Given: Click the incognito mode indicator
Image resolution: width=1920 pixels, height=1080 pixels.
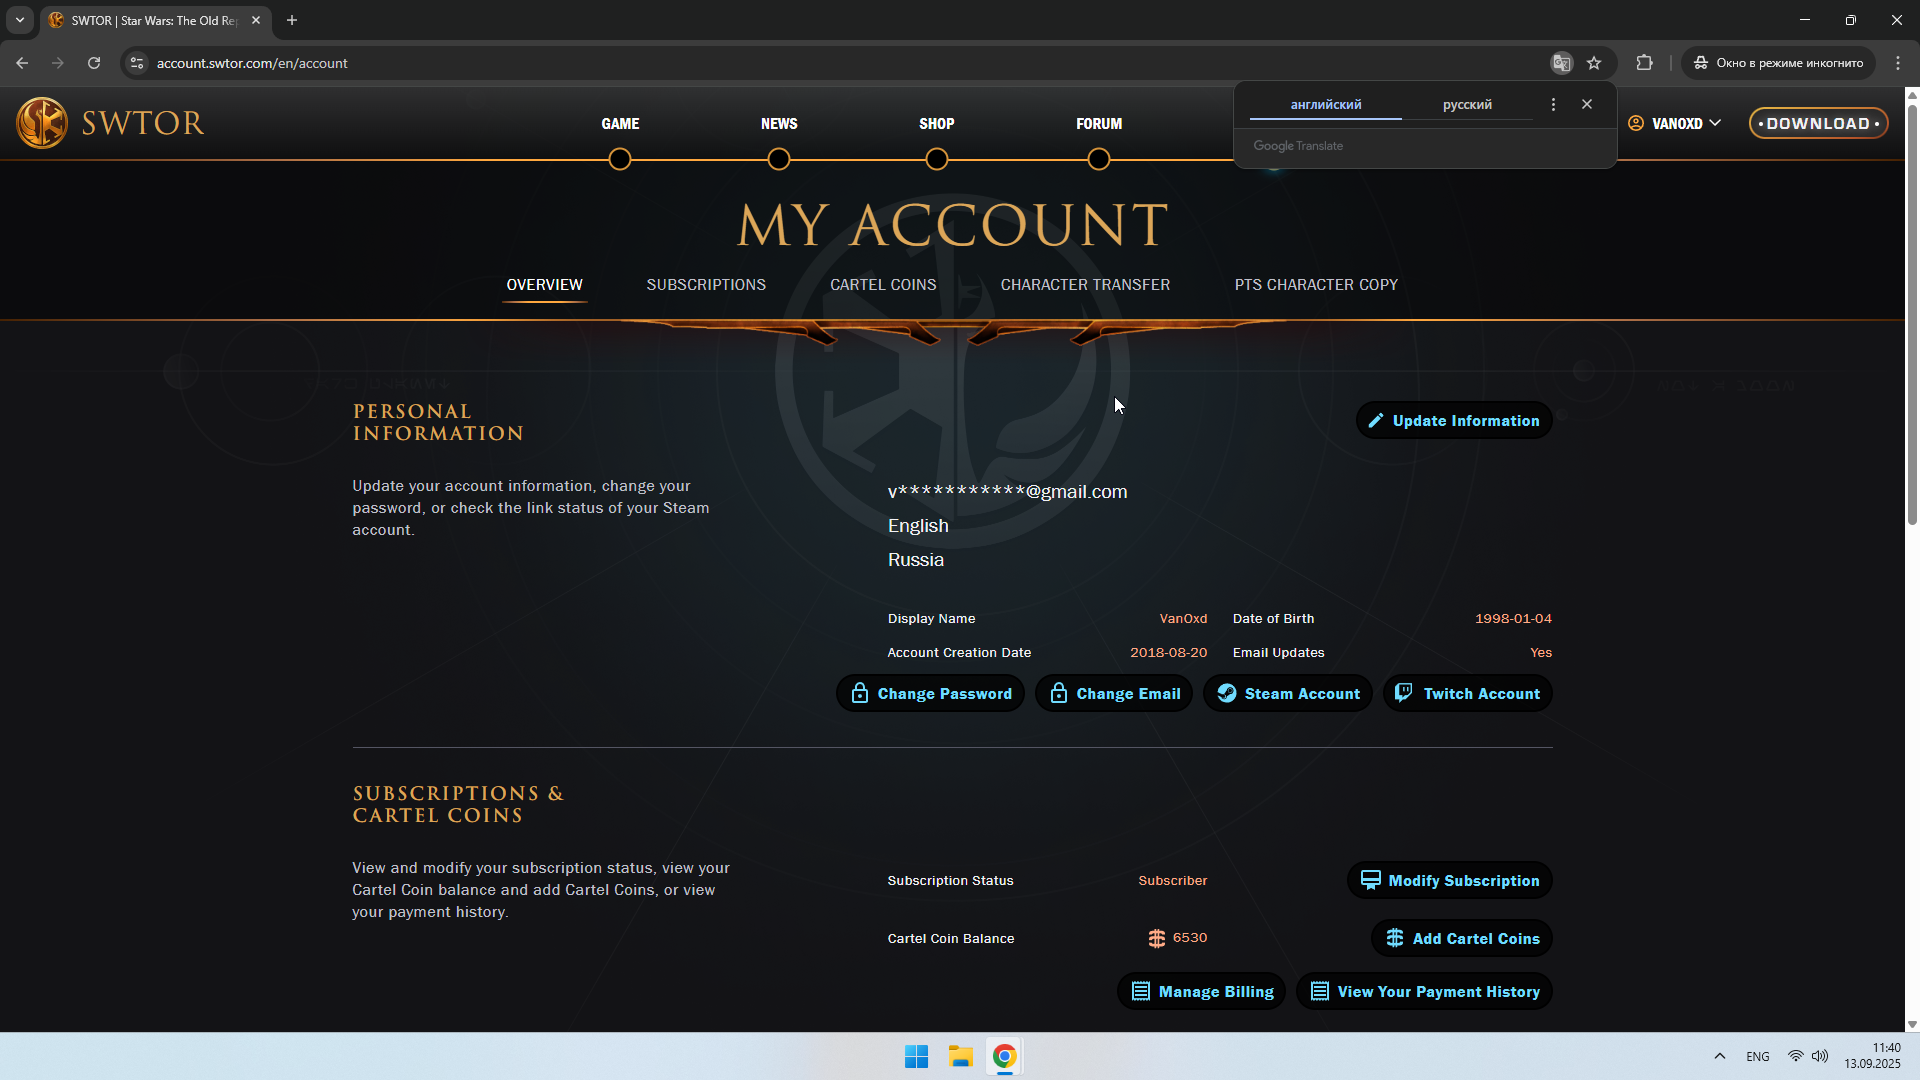Looking at the screenshot, I should click(1778, 63).
